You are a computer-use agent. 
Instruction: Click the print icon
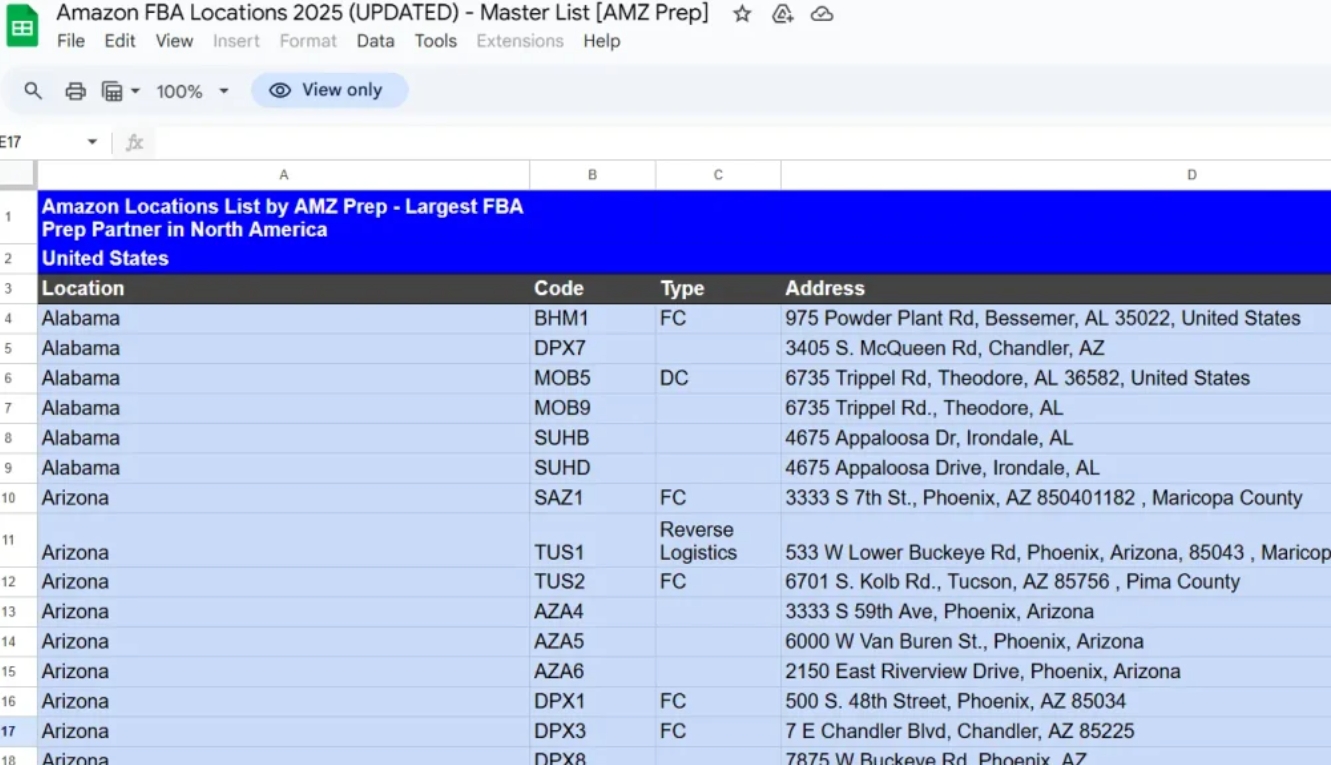coord(75,91)
